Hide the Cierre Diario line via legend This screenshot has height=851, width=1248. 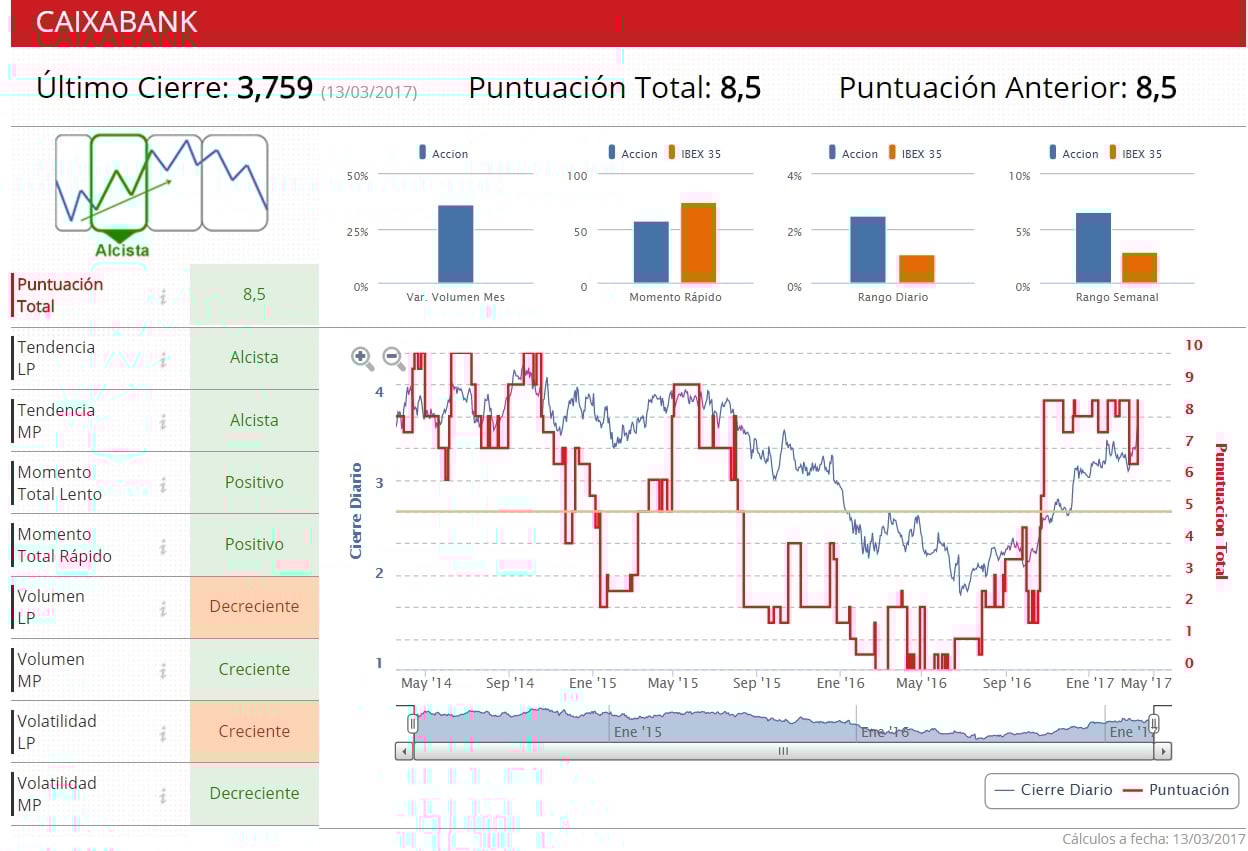click(x=1053, y=790)
